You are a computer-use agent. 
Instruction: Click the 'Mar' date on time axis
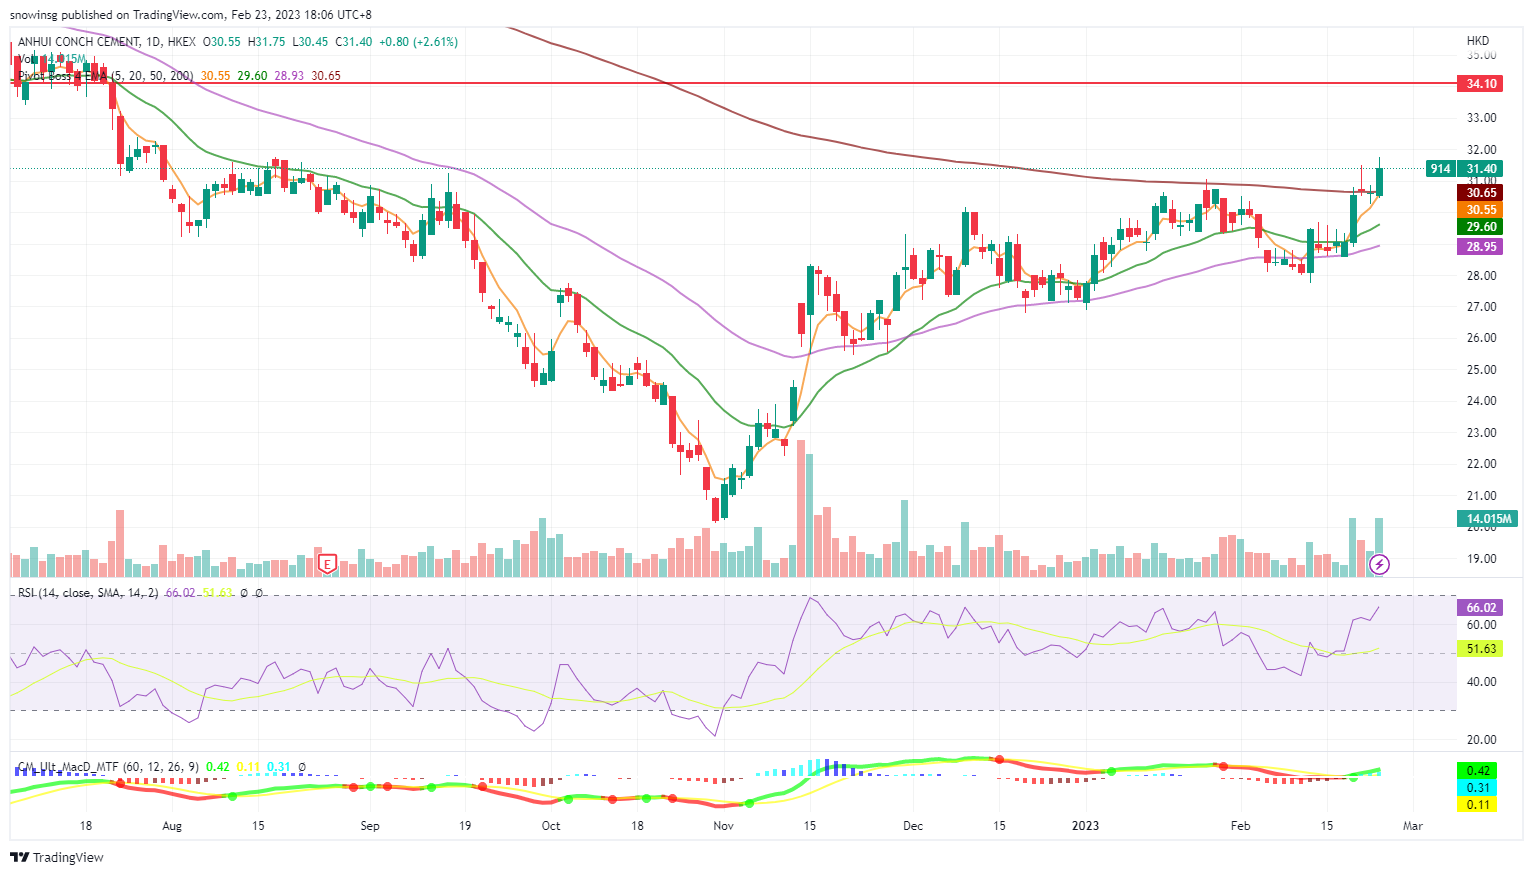(x=1413, y=826)
